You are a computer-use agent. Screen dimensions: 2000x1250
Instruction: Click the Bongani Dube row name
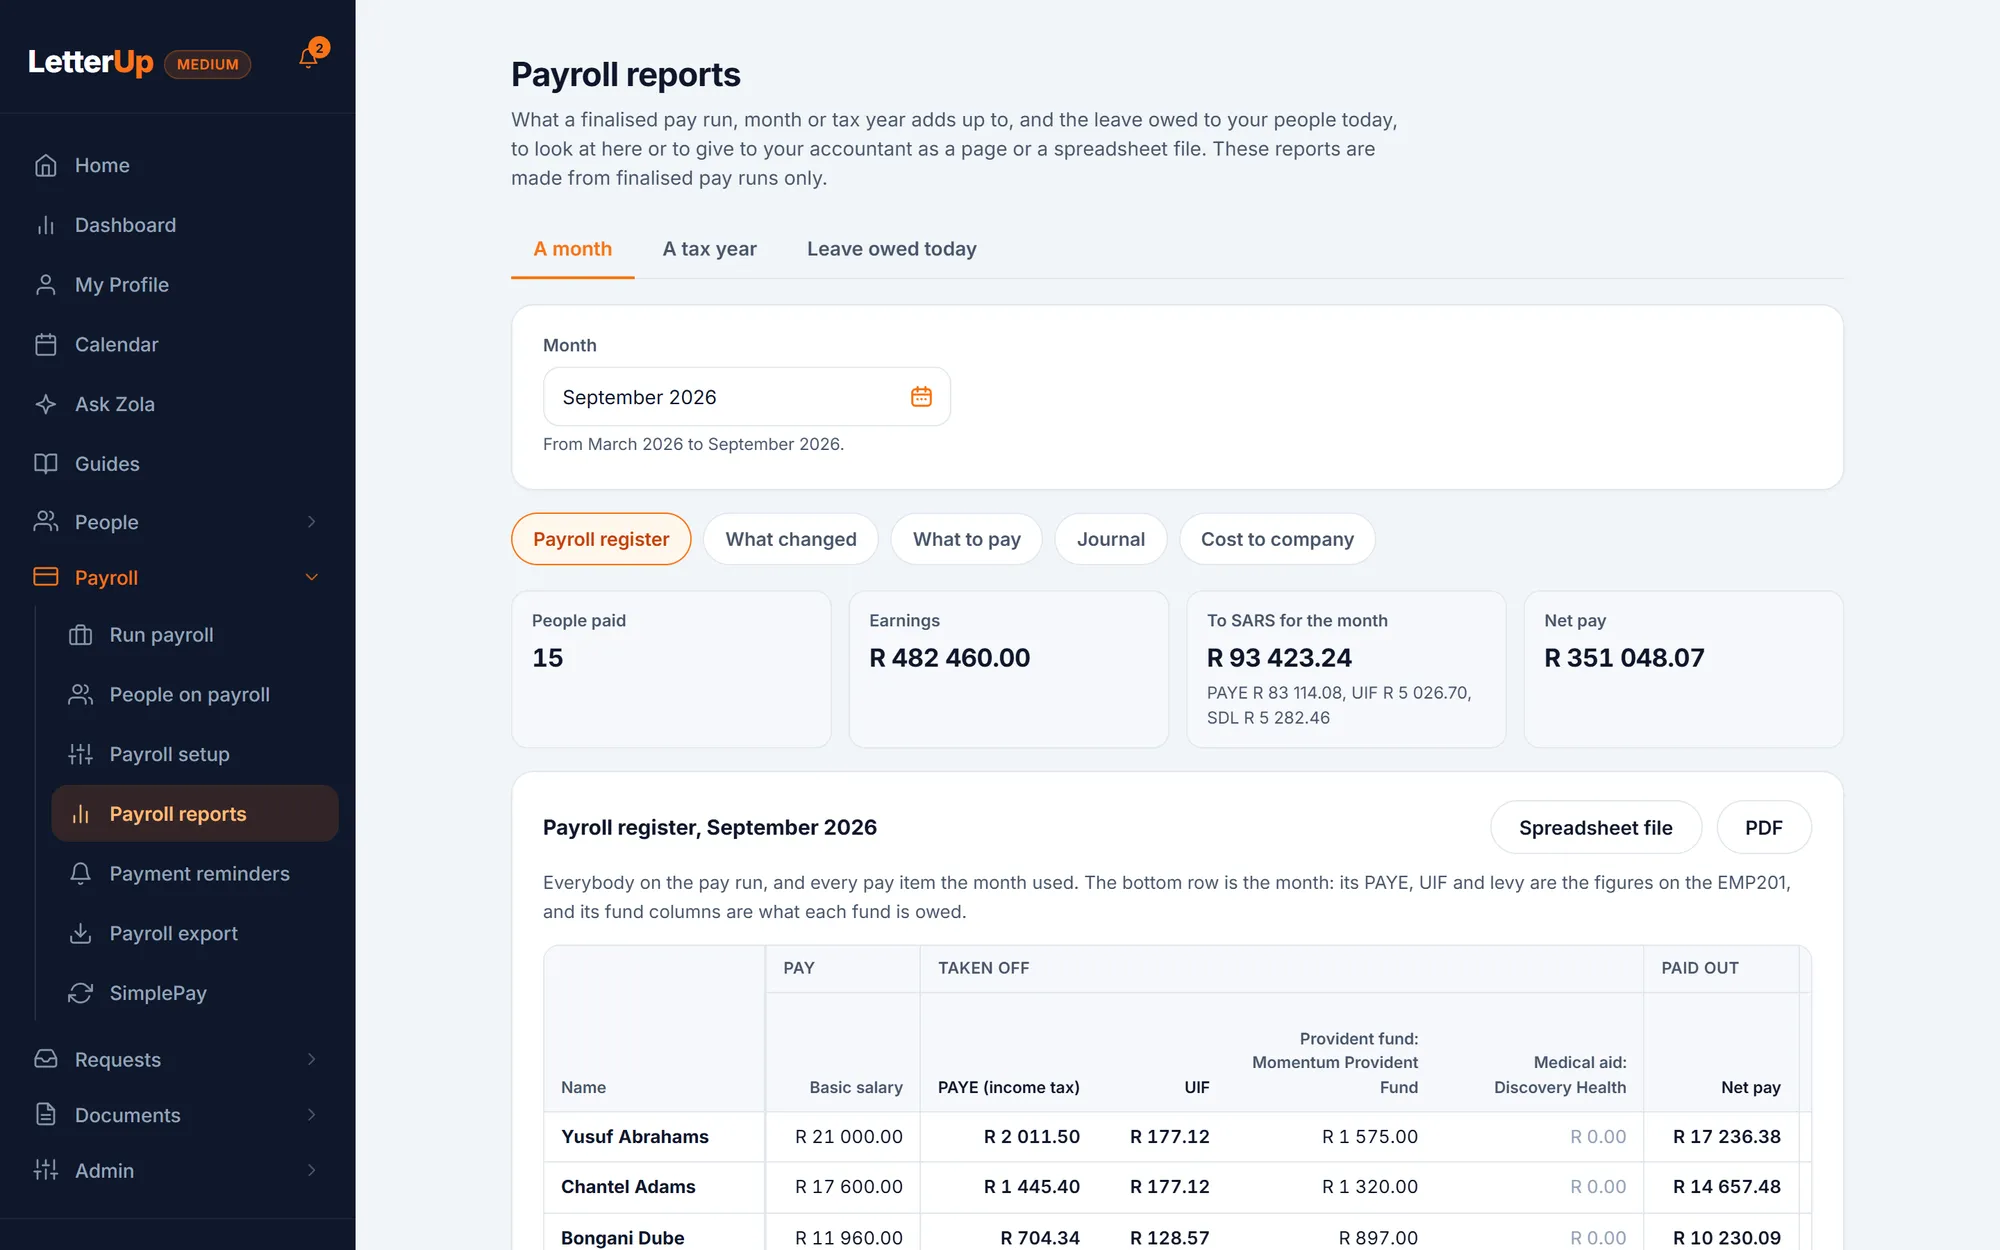[623, 1237]
